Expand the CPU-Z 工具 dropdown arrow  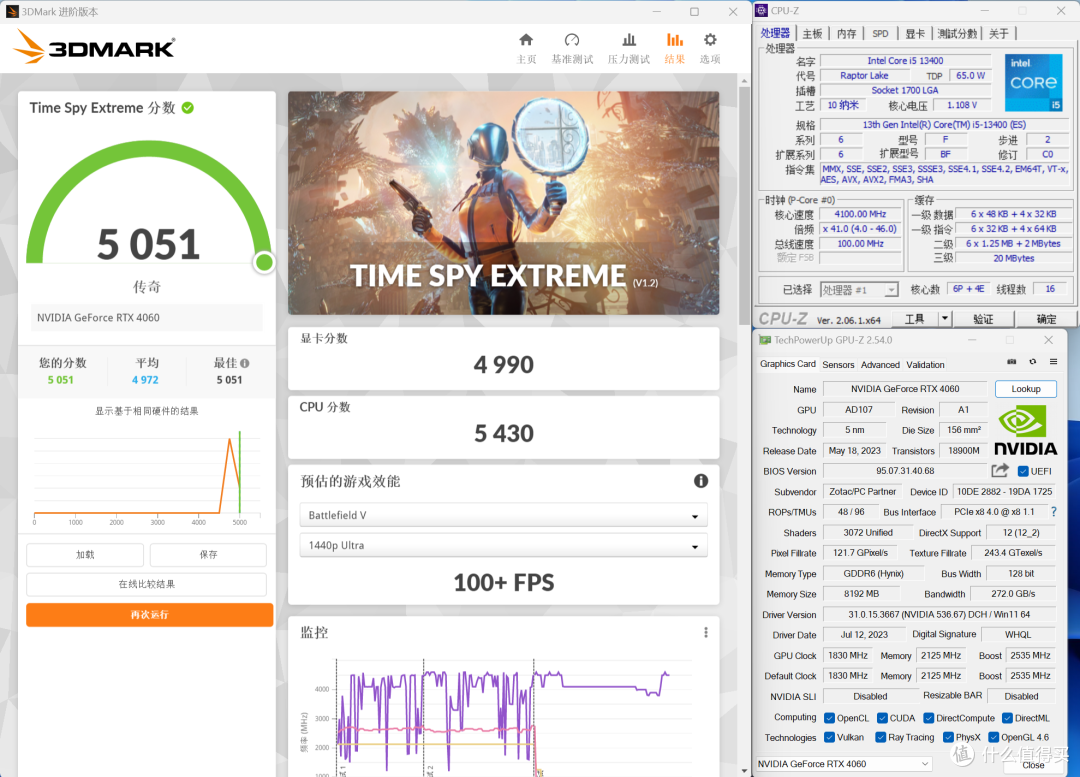[944, 318]
